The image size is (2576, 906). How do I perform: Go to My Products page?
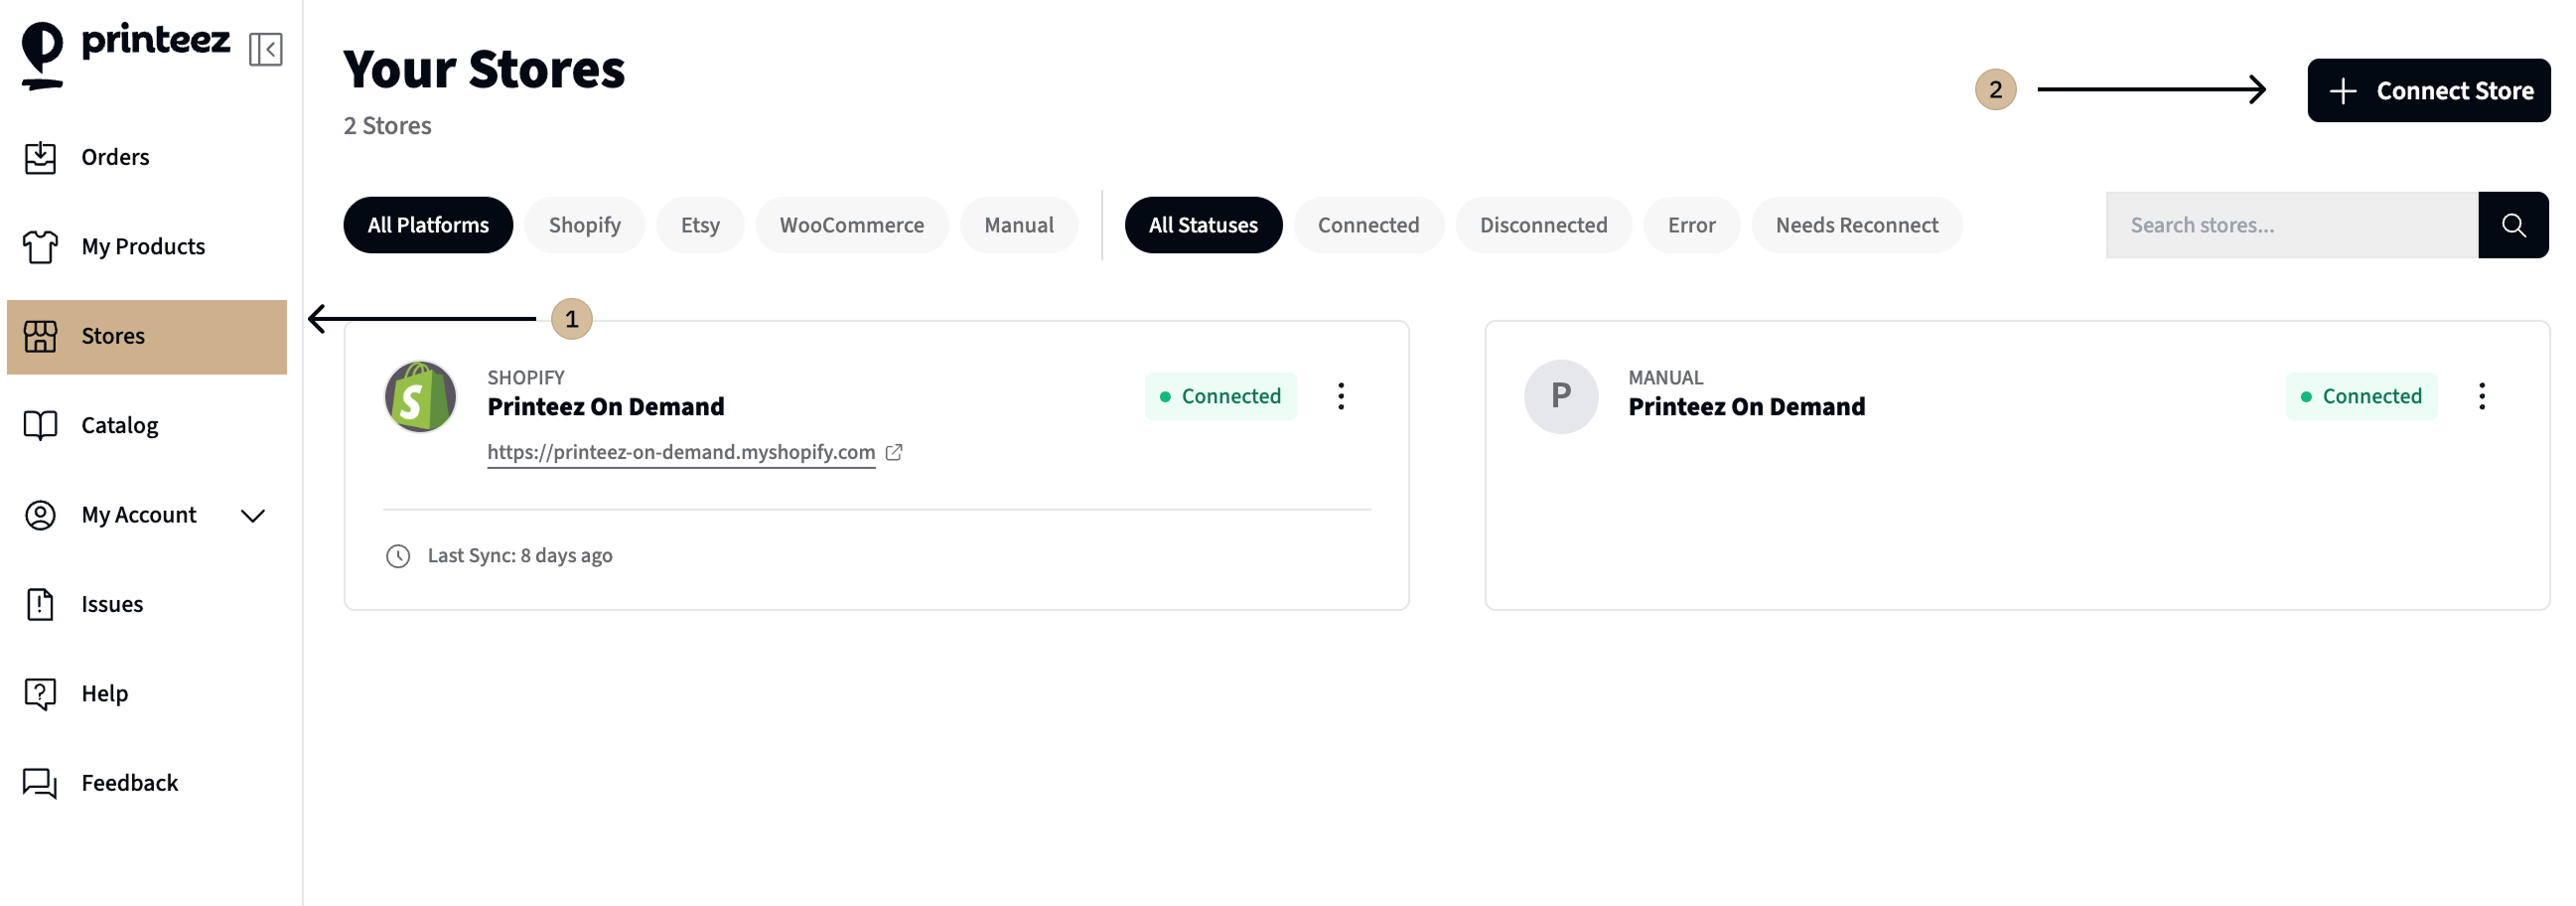point(147,246)
